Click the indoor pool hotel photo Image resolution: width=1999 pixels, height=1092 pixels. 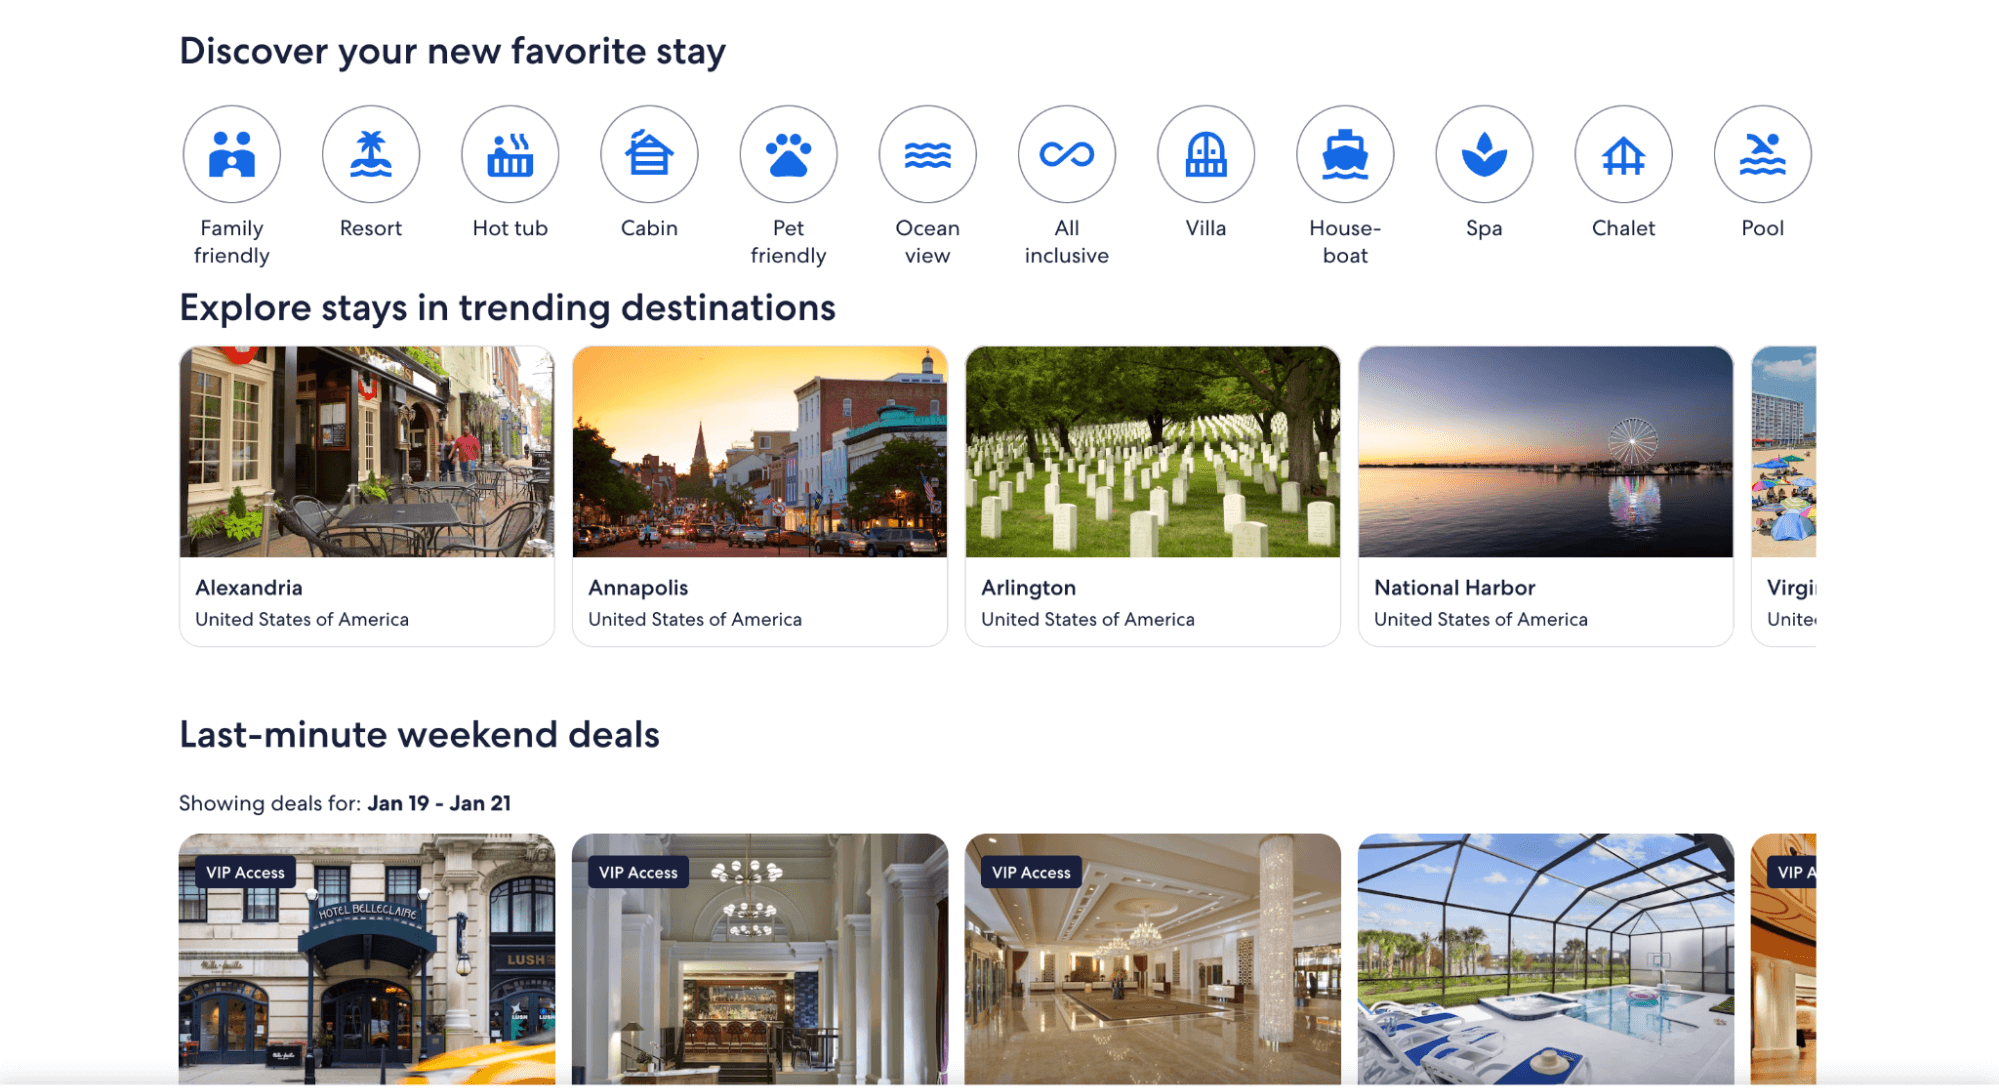[x=1545, y=960]
